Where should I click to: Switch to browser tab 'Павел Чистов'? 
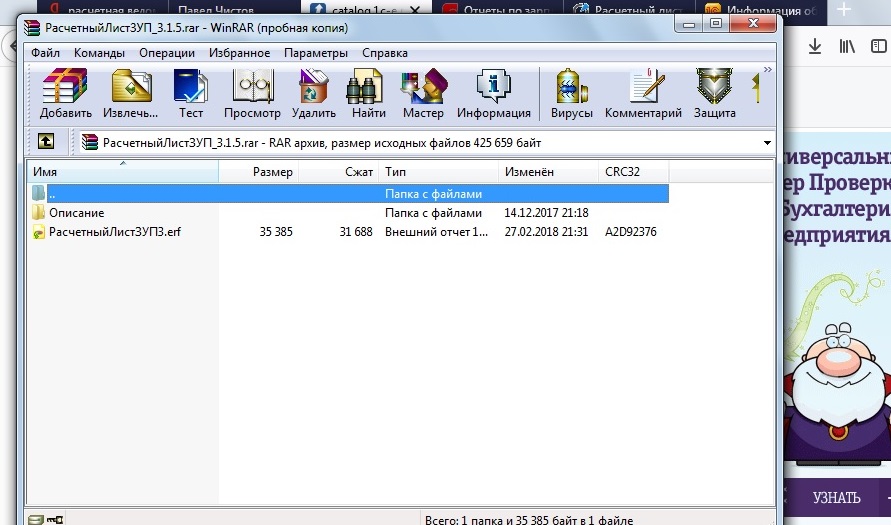point(216,10)
